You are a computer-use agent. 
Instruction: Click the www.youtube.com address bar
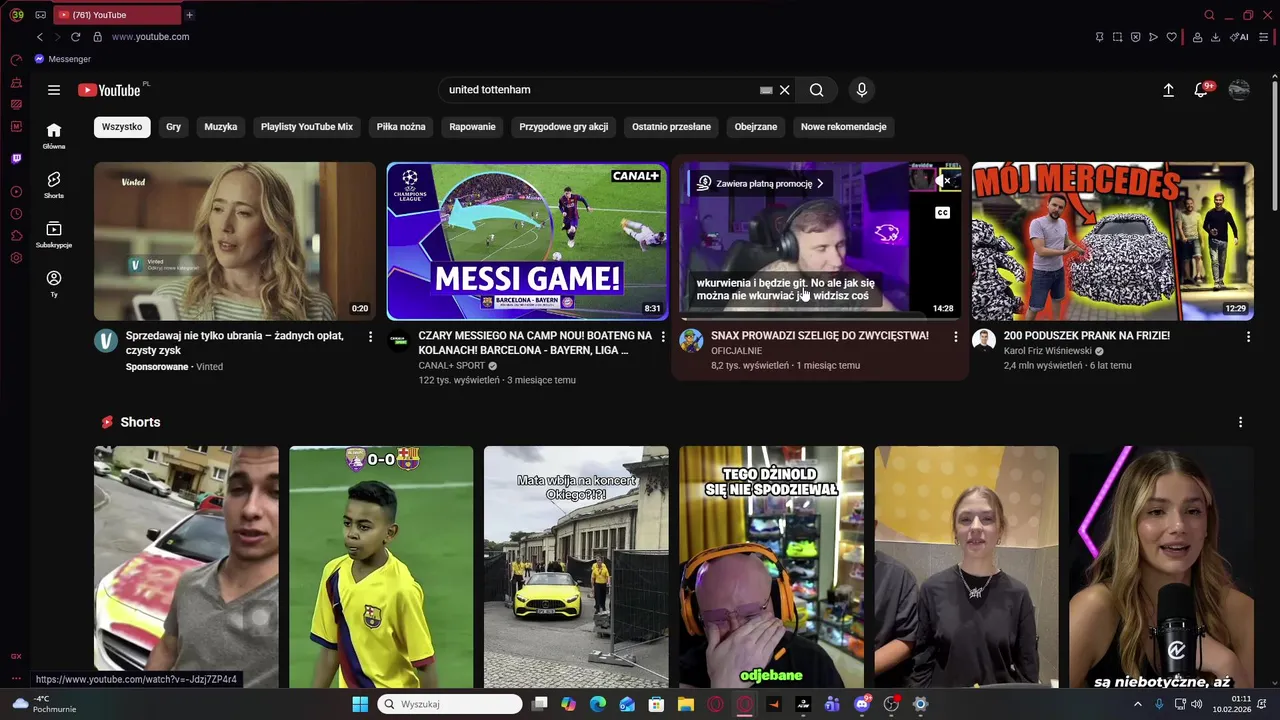click(x=150, y=37)
